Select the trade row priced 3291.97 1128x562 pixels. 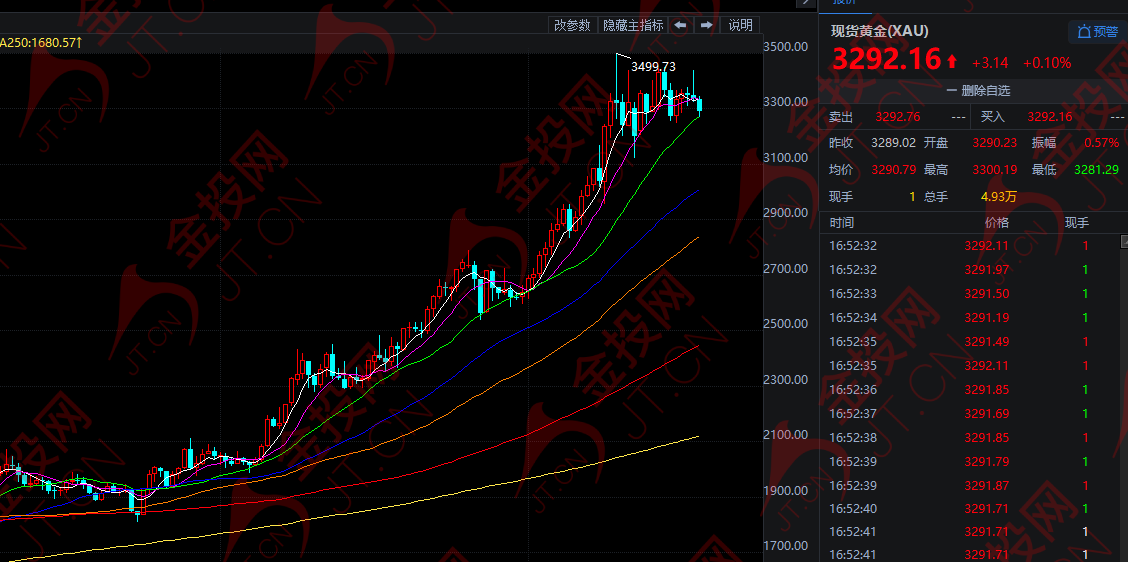pos(969,270)
